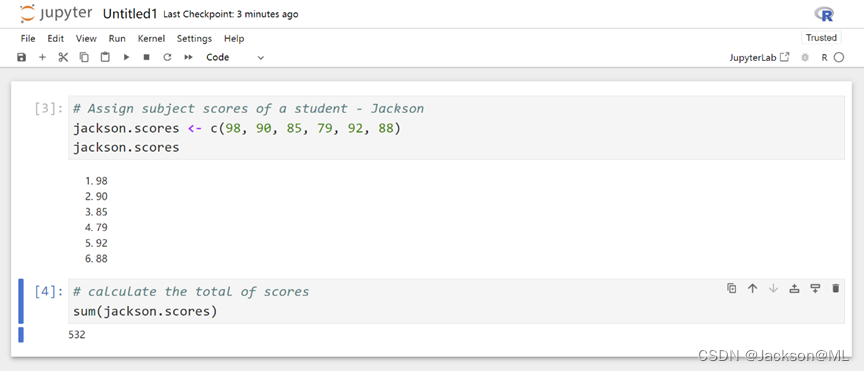This screenshot has width=864, height=371.
Task: Copy selected cell using the toolbar copy icon
Action: coord(84,57)
